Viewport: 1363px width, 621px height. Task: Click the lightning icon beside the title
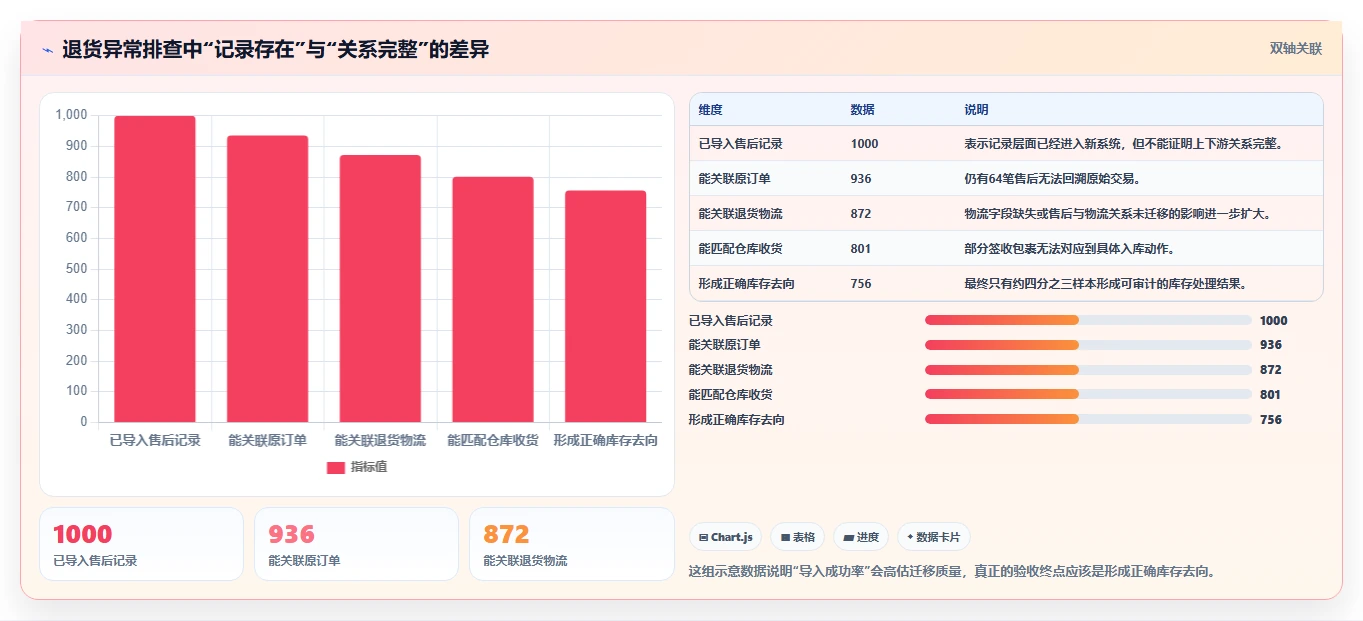[x=48, y=50]
